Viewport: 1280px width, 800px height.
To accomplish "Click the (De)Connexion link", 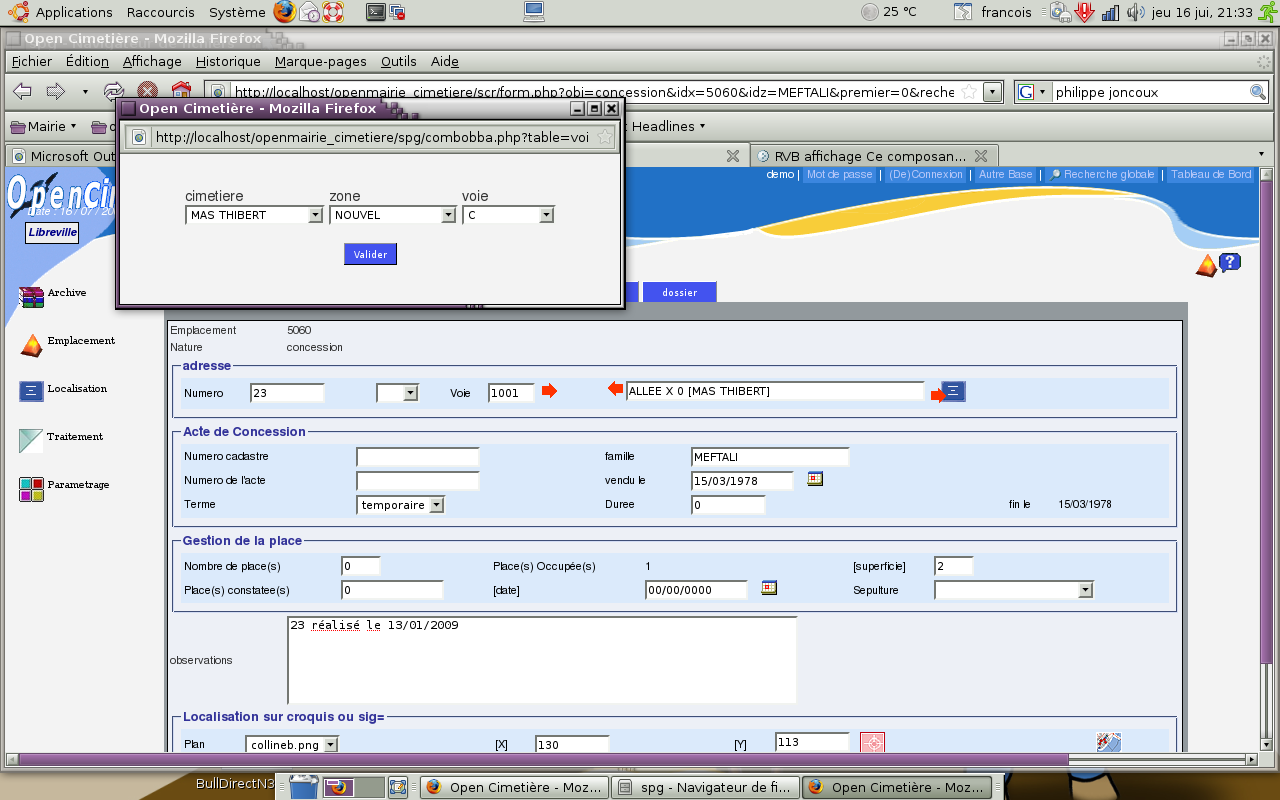I will [x=926, y=175].
